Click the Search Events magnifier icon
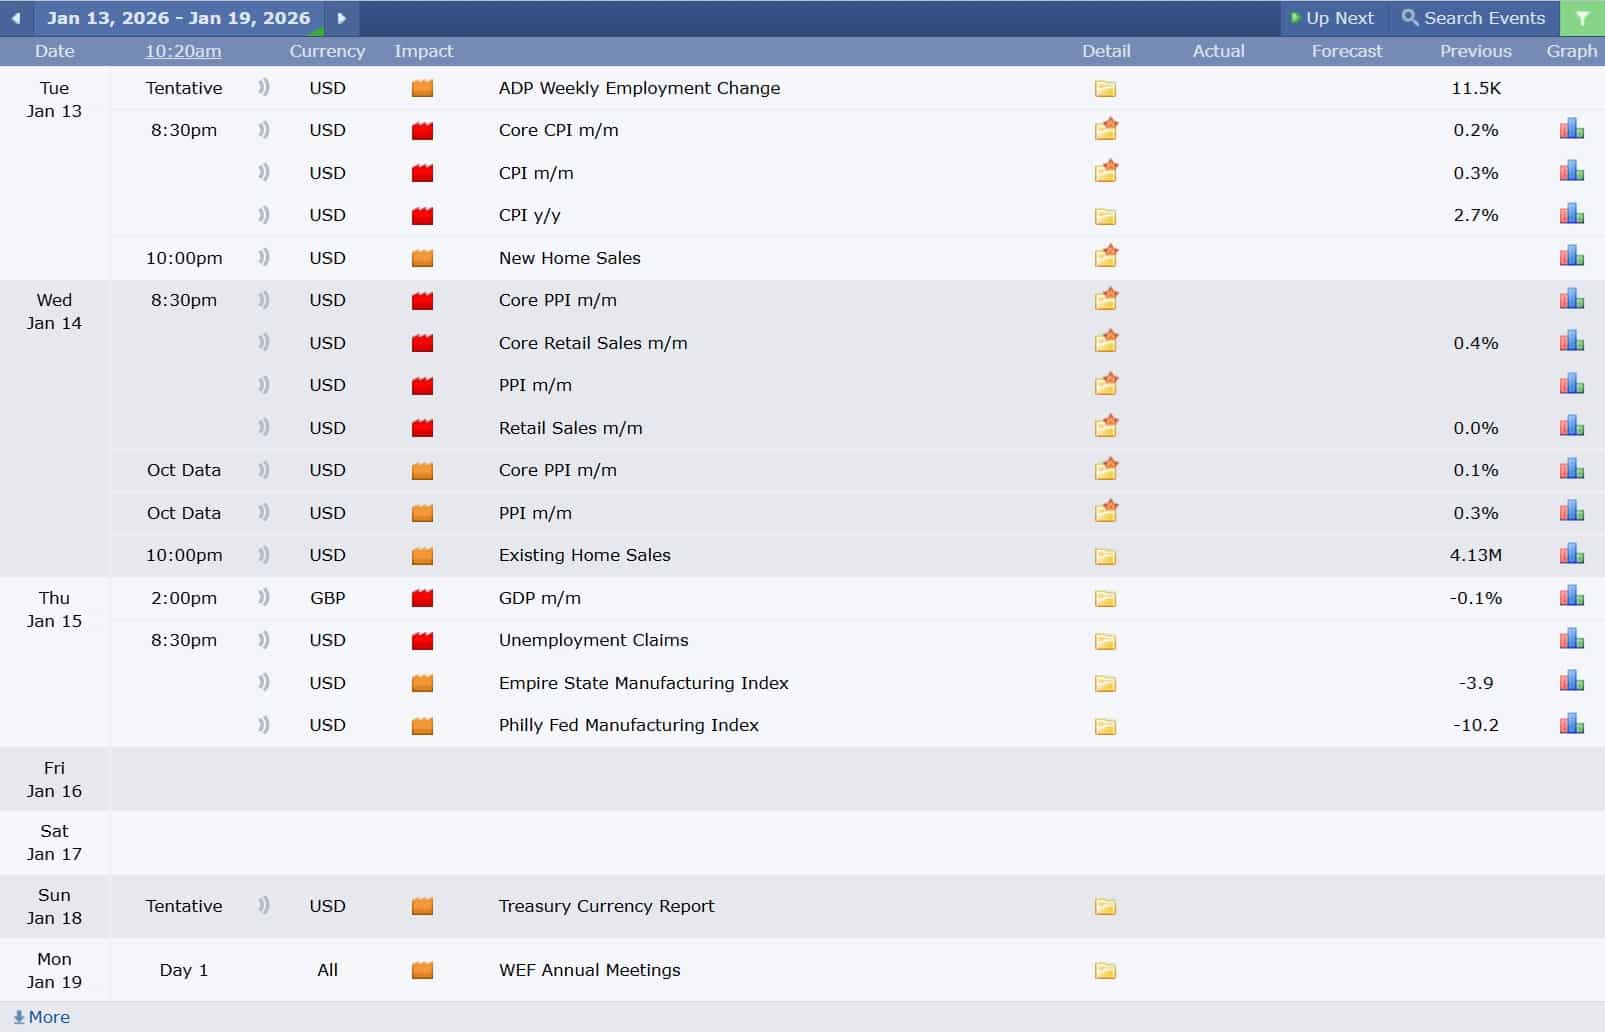The height and width of the screenshot is (1032, 1605). [x=1410, y=17]
